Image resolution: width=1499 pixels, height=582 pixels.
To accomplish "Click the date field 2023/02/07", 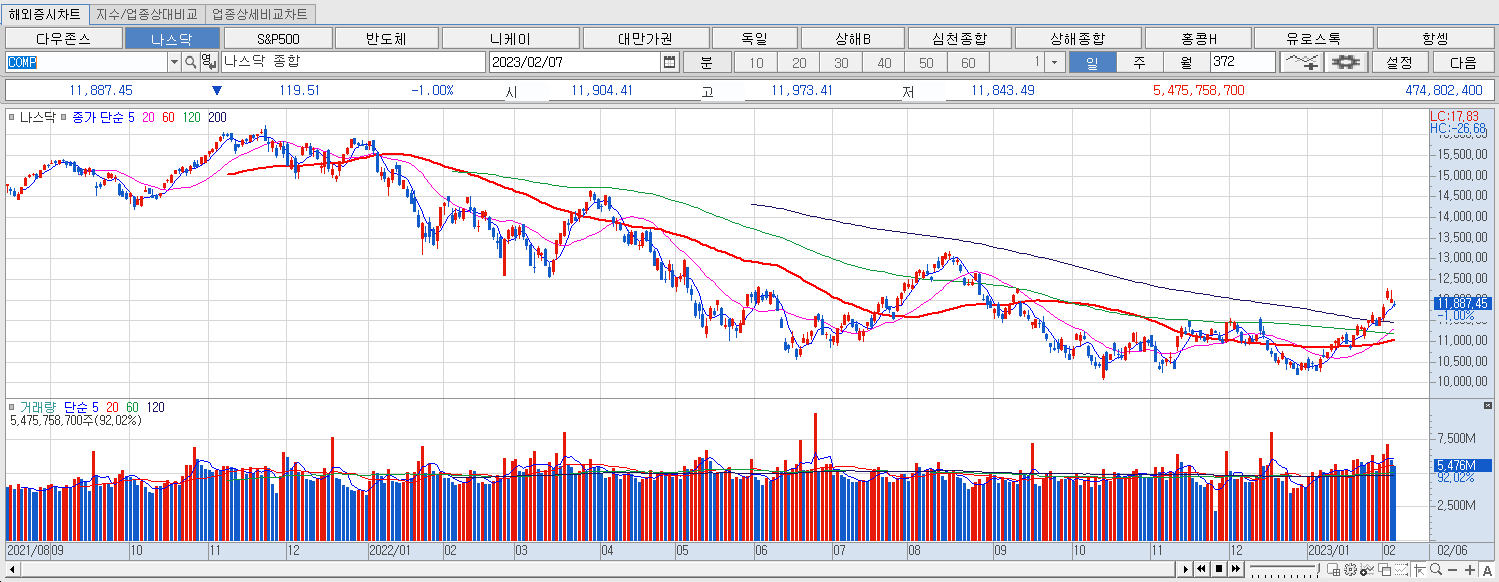I will pyautogui.click(x=576, y=62).
